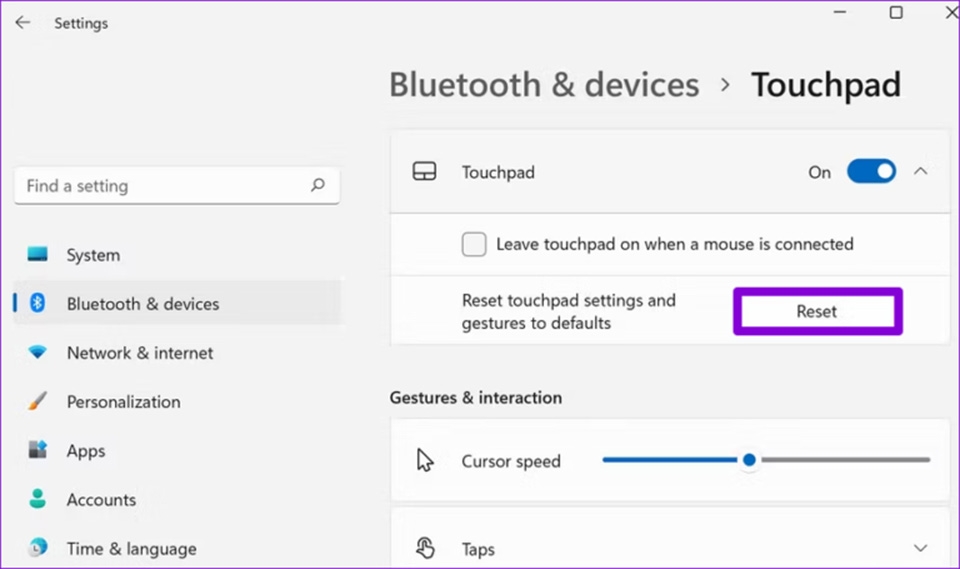Viewport: 960px width, 569px height.
Task: Open Network & internet category
Action: [178, 353]
